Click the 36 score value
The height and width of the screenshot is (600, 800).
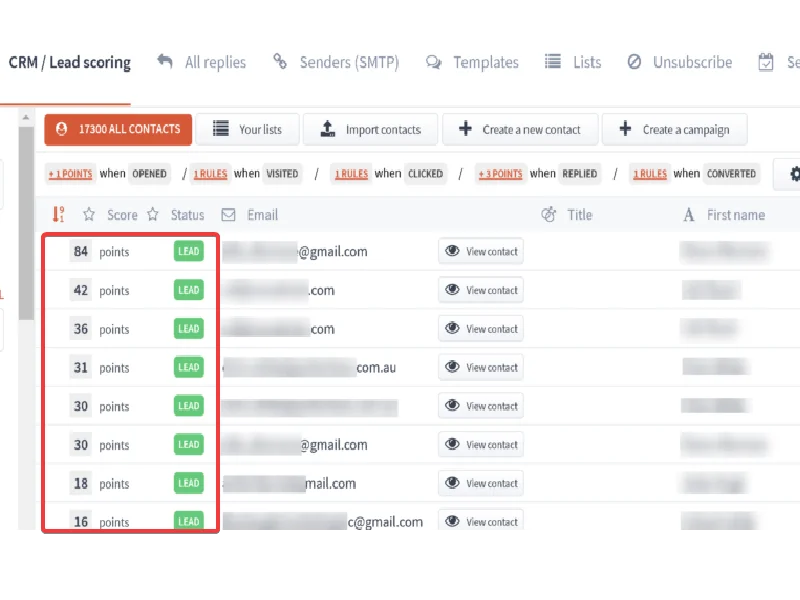81,329
